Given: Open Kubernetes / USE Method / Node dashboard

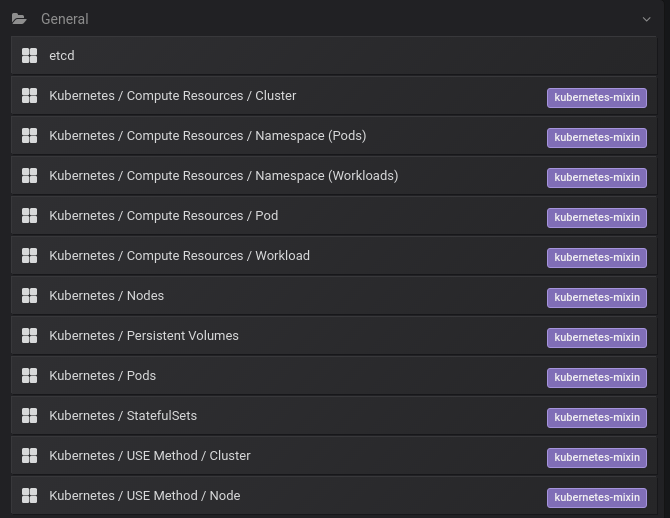Looking at the screenshot, I should point(144,496).
